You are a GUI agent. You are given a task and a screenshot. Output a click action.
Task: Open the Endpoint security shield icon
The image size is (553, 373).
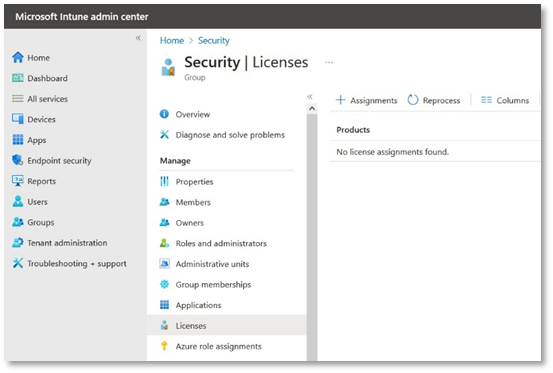(x=17, y=160)
